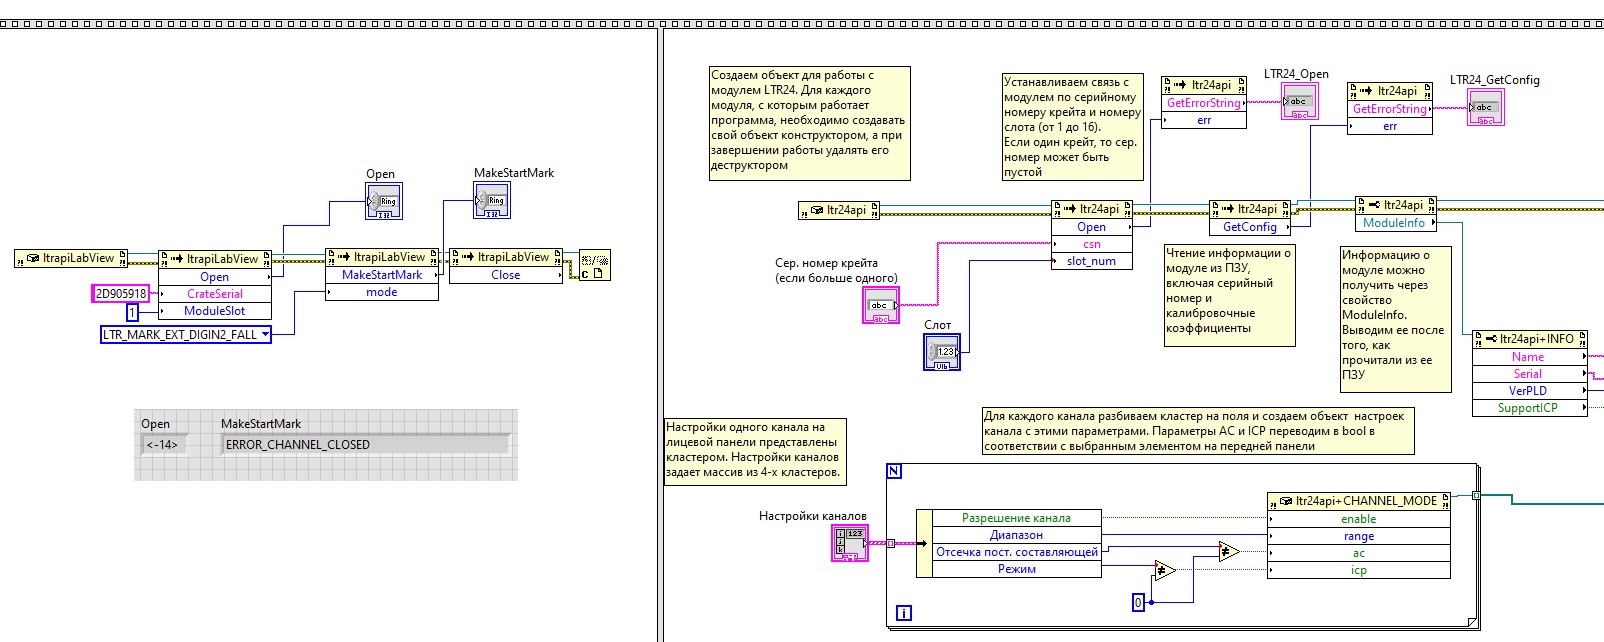The width and height of the screenshot is (1604, 642).
Task: Select the error cluster terminal after Close
Action: click(594, 266)
